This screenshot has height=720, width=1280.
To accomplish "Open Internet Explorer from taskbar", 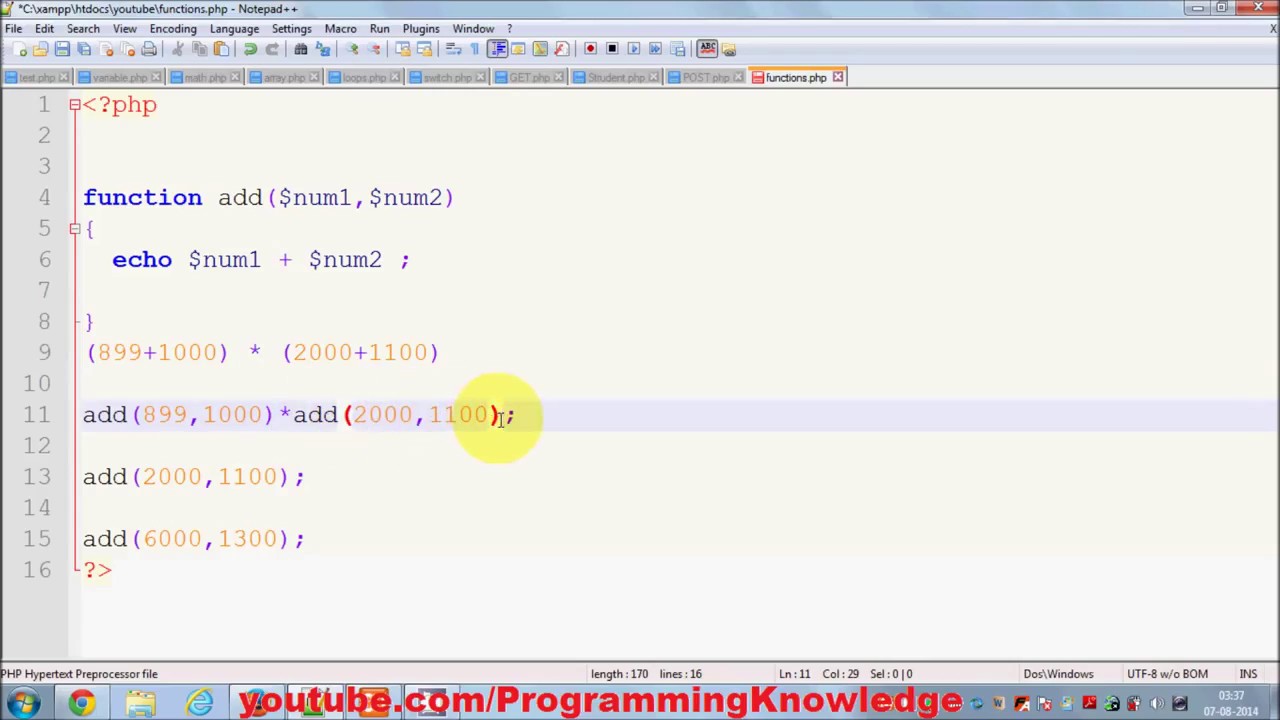I will (x=201, y=703).
